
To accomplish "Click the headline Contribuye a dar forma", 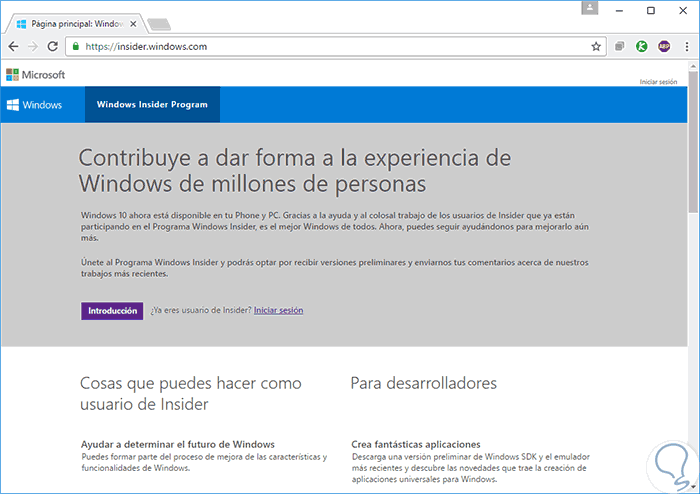I will tap(295, 170).
